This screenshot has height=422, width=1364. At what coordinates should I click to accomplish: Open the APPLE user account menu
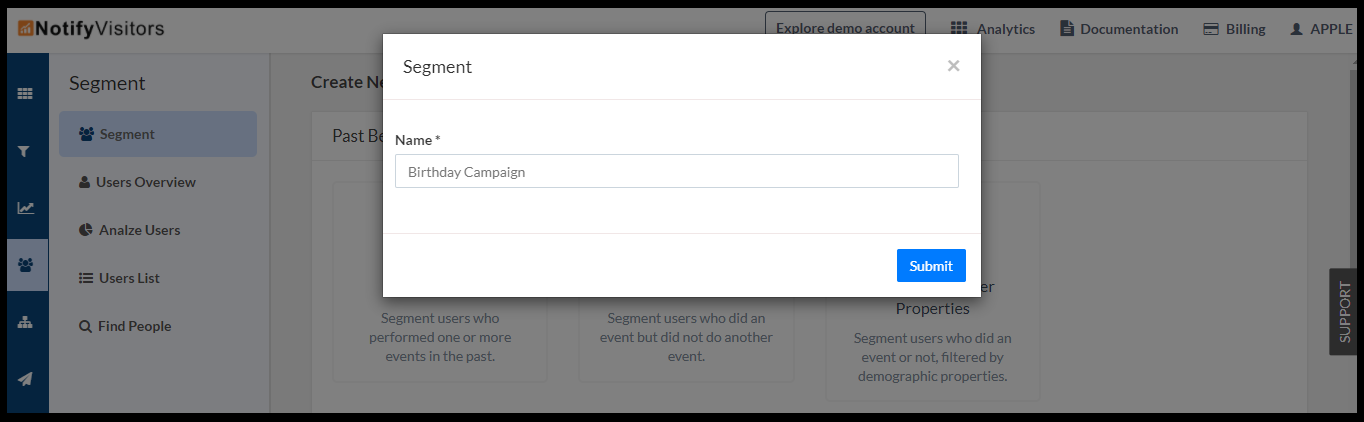pos(1320,29)
